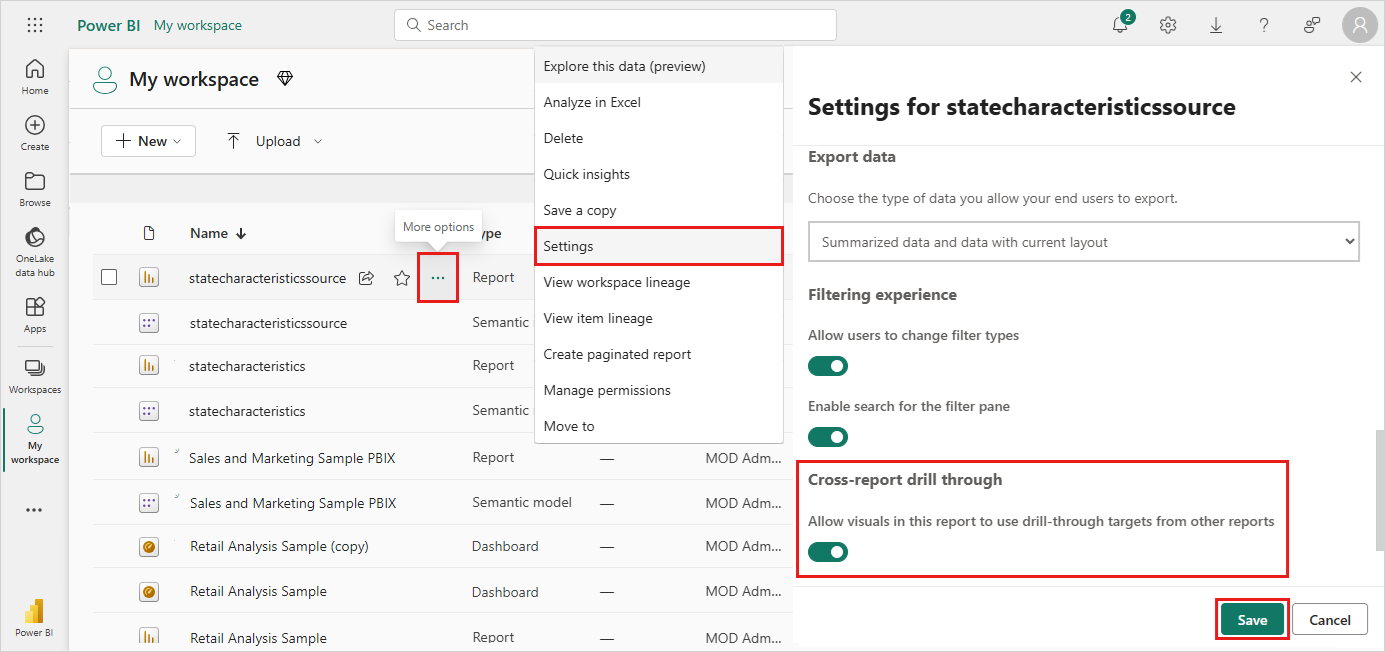Select Quick insights menu item
This screenshot has width=1385, height=652.
click(659, 174)
